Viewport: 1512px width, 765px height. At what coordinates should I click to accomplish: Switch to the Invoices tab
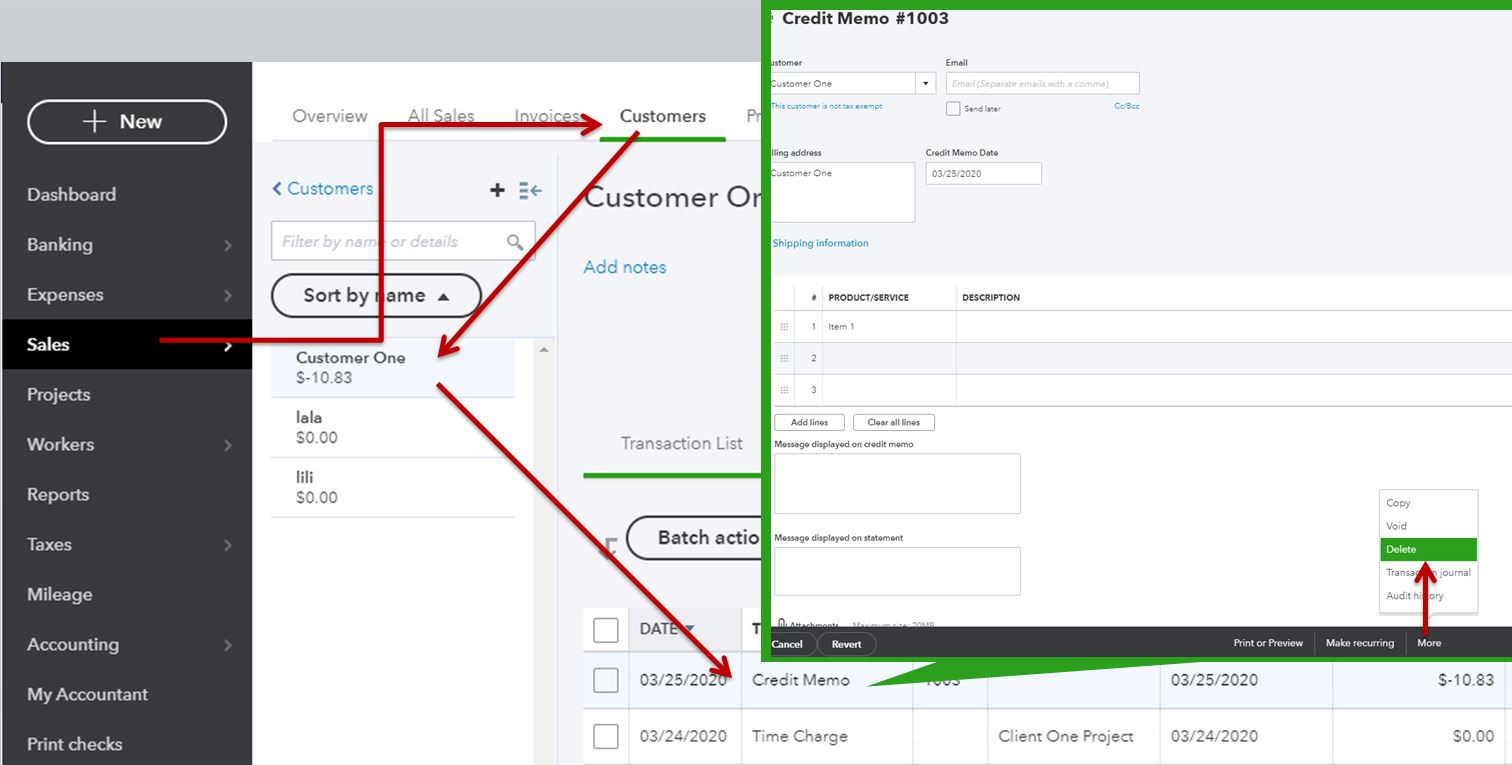[x=547, y=116]
